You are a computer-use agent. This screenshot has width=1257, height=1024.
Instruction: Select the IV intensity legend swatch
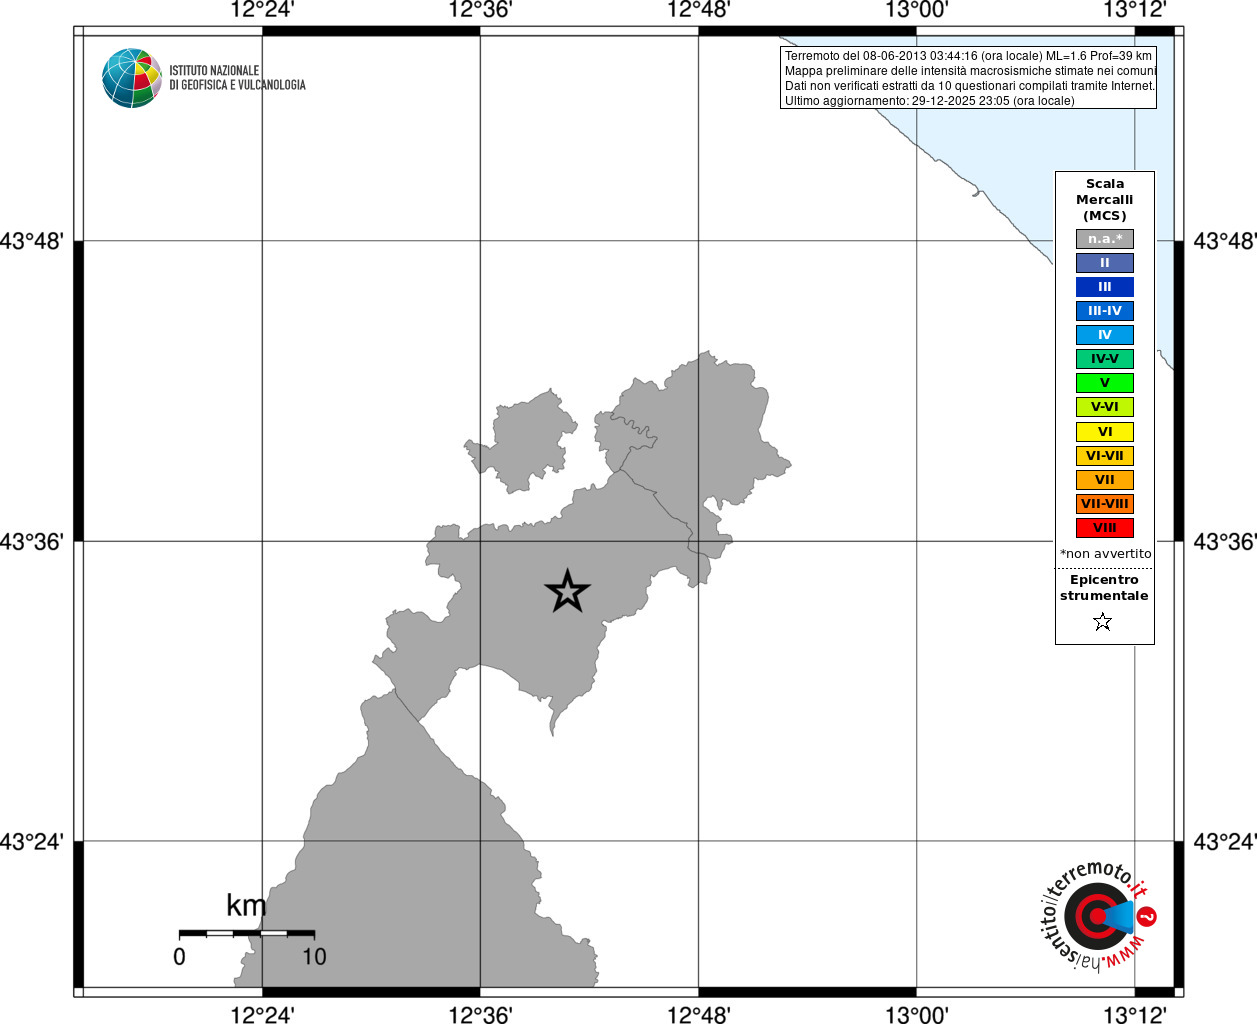(1105, 335)
